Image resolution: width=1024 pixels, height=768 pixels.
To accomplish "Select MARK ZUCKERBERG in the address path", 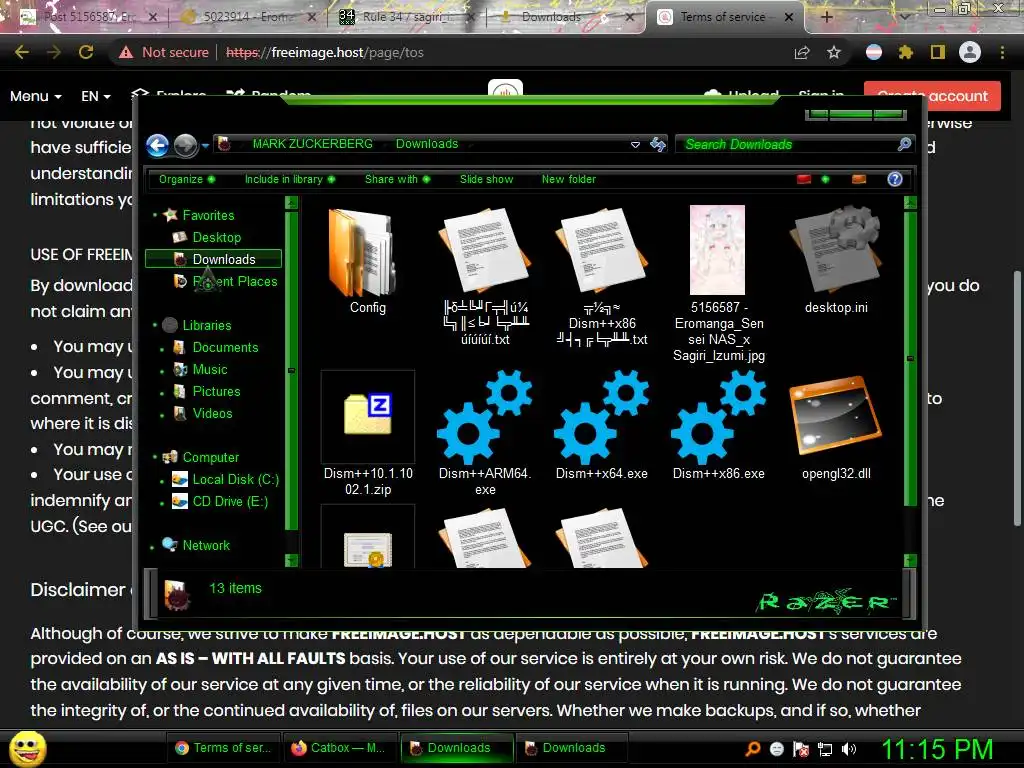I will (312, 144).
